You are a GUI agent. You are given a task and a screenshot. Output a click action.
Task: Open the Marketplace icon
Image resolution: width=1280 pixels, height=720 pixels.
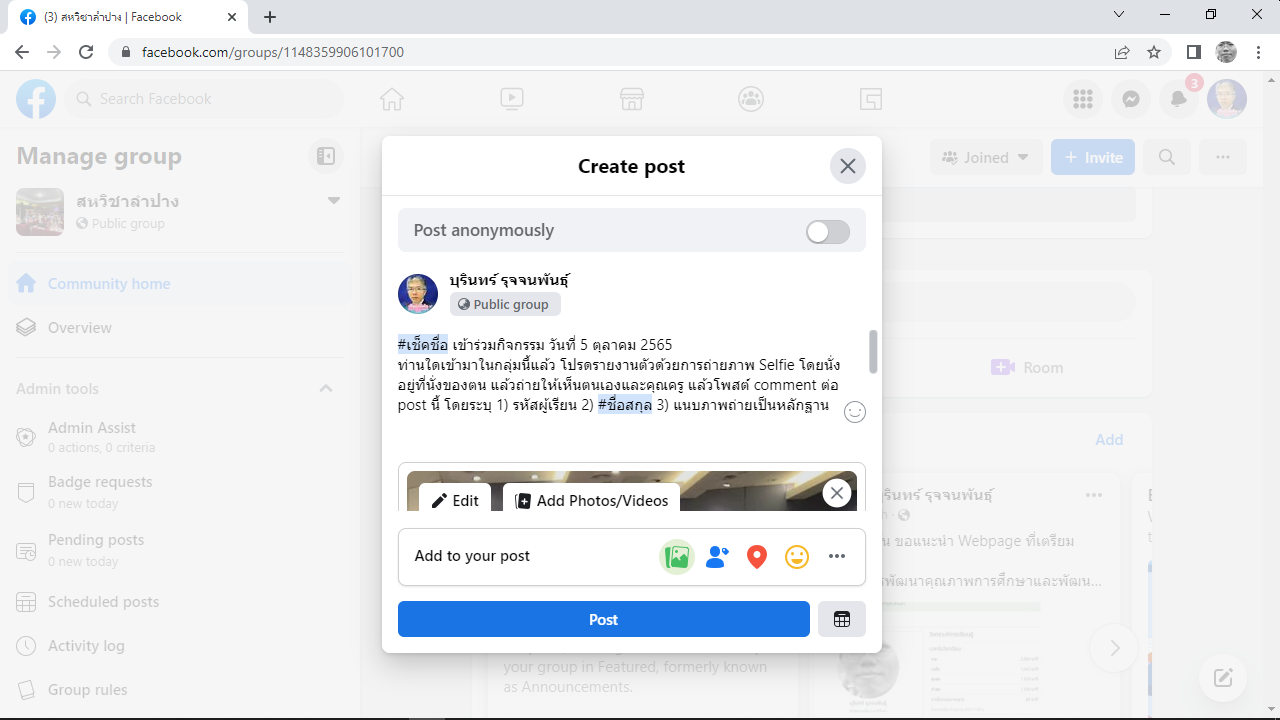pos(631,99)
